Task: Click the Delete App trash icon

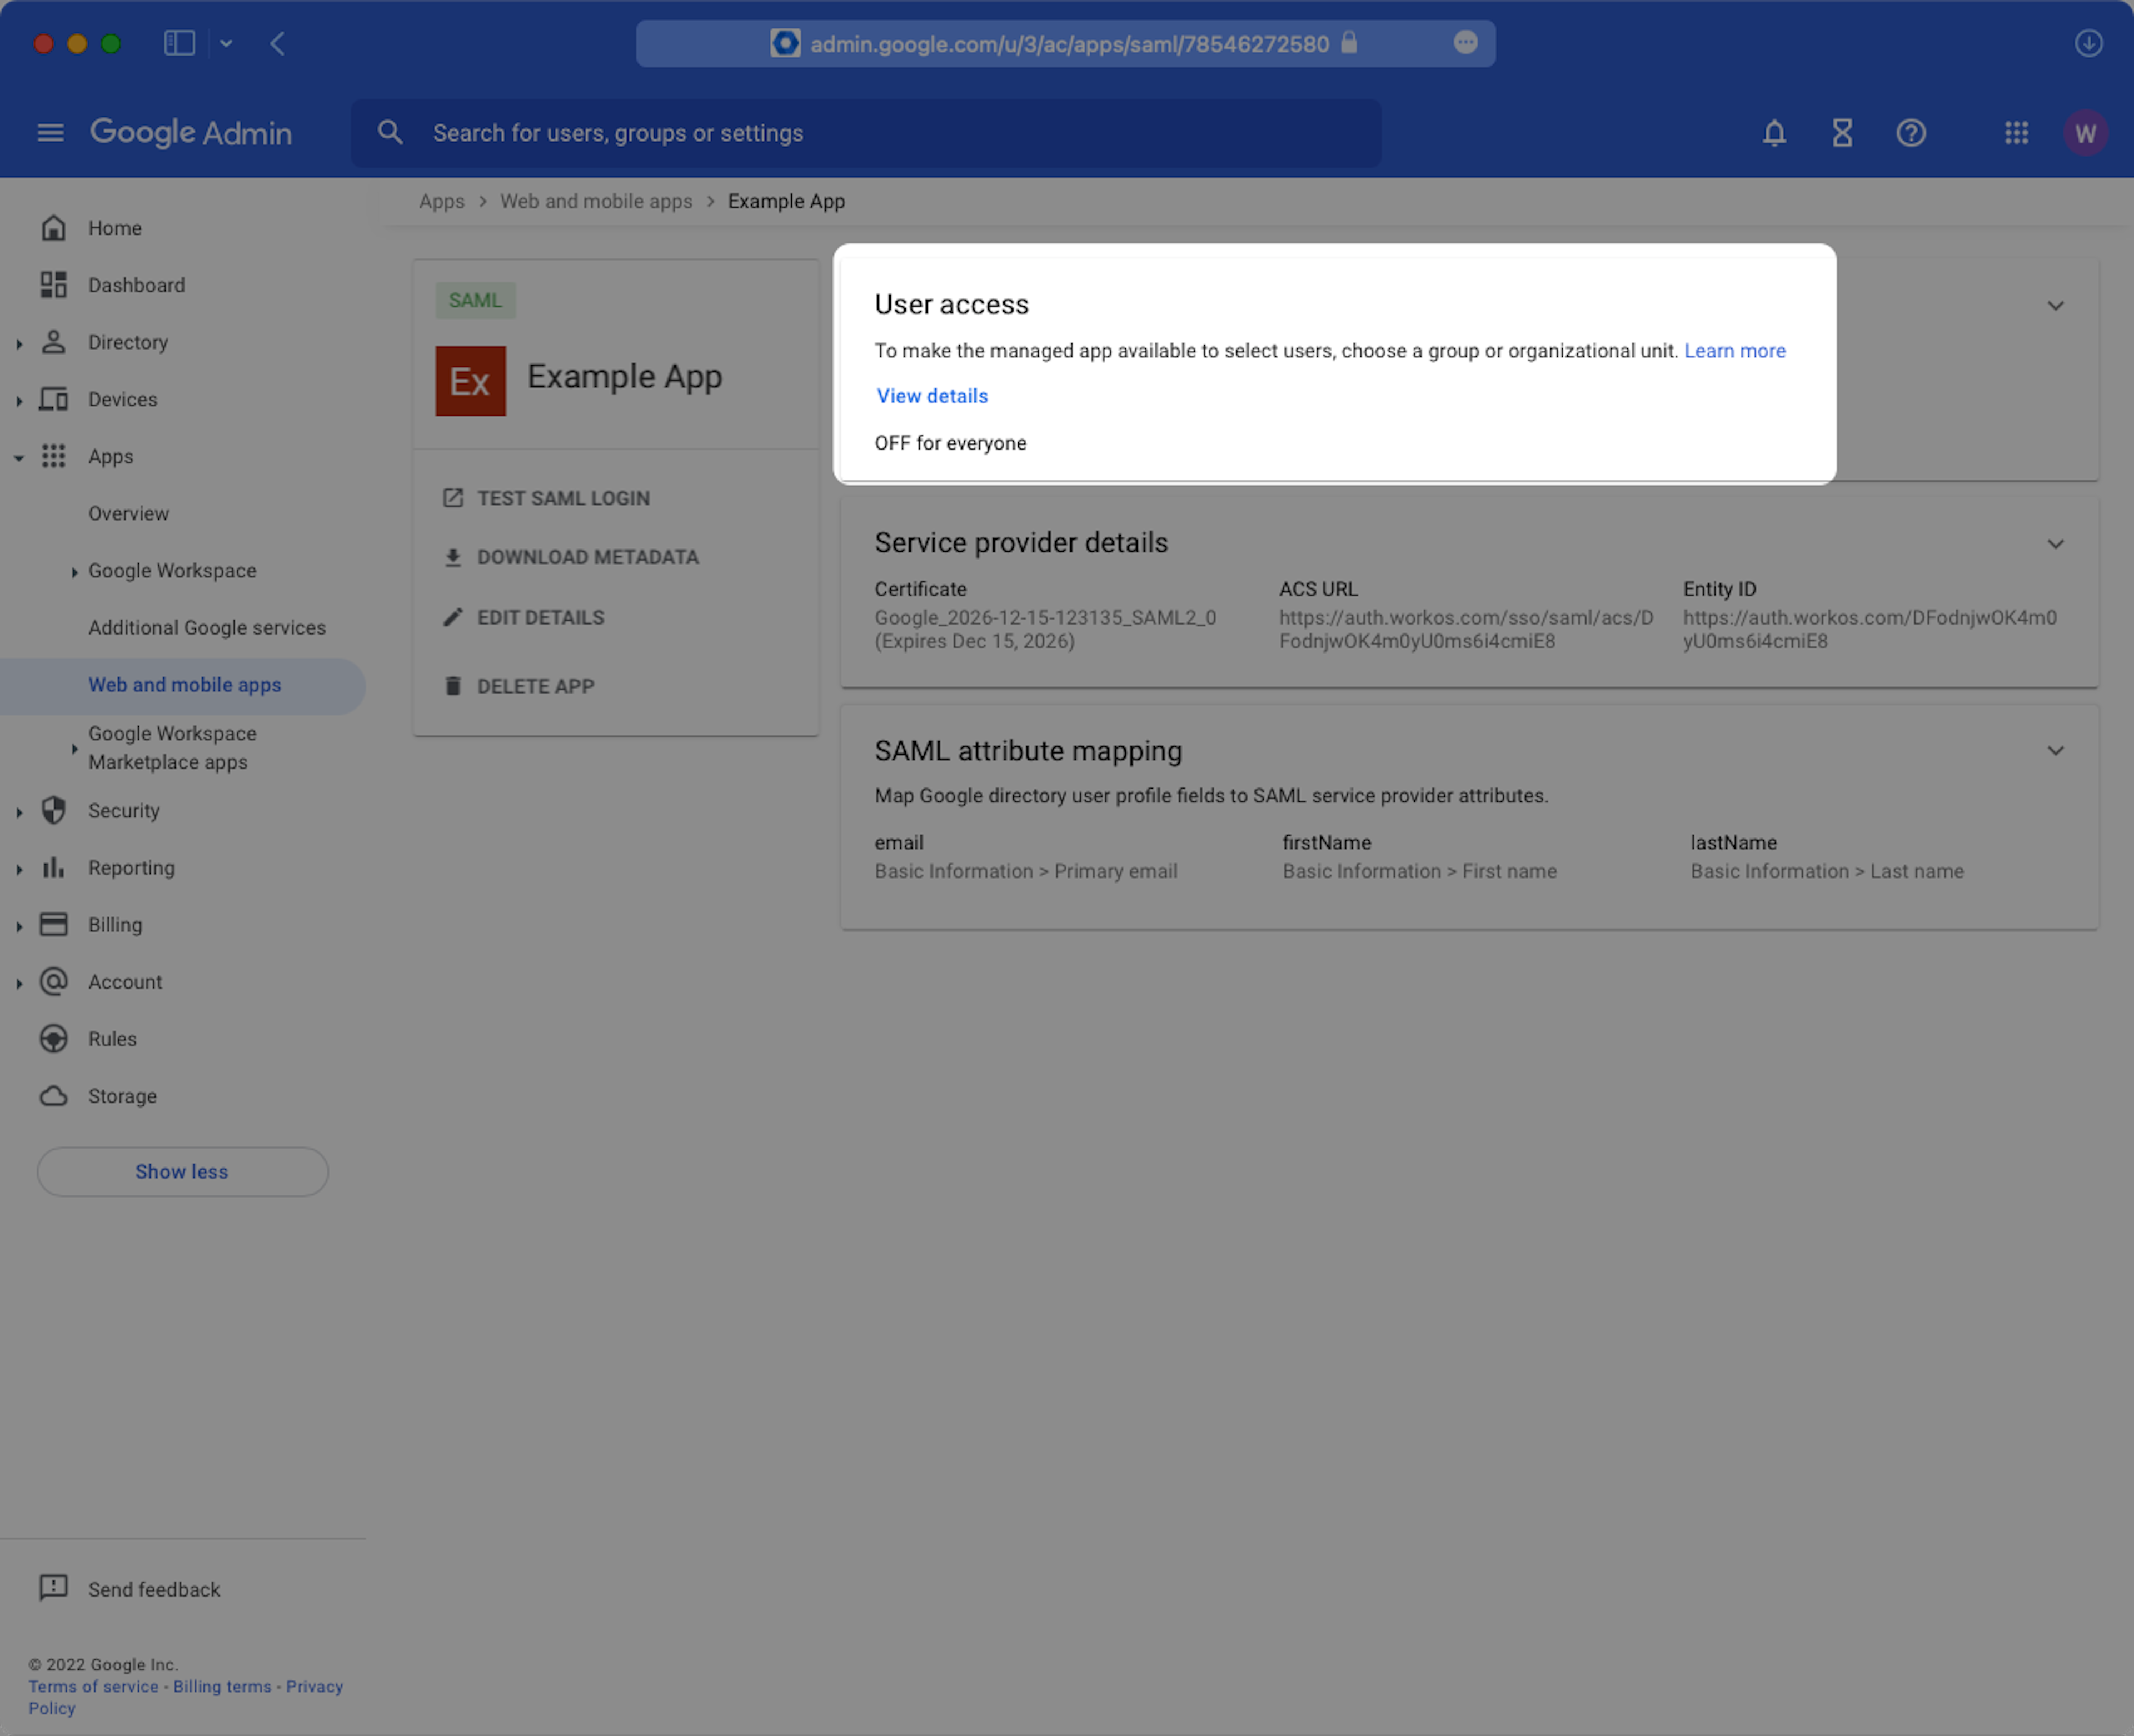Action: point(453,686)
